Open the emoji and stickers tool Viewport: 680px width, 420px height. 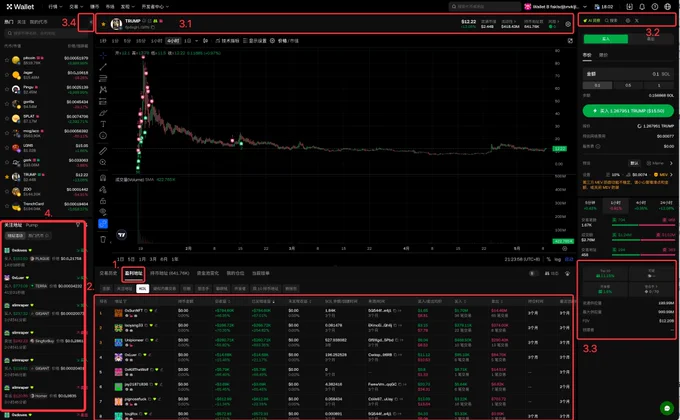[x=103, y=135]
